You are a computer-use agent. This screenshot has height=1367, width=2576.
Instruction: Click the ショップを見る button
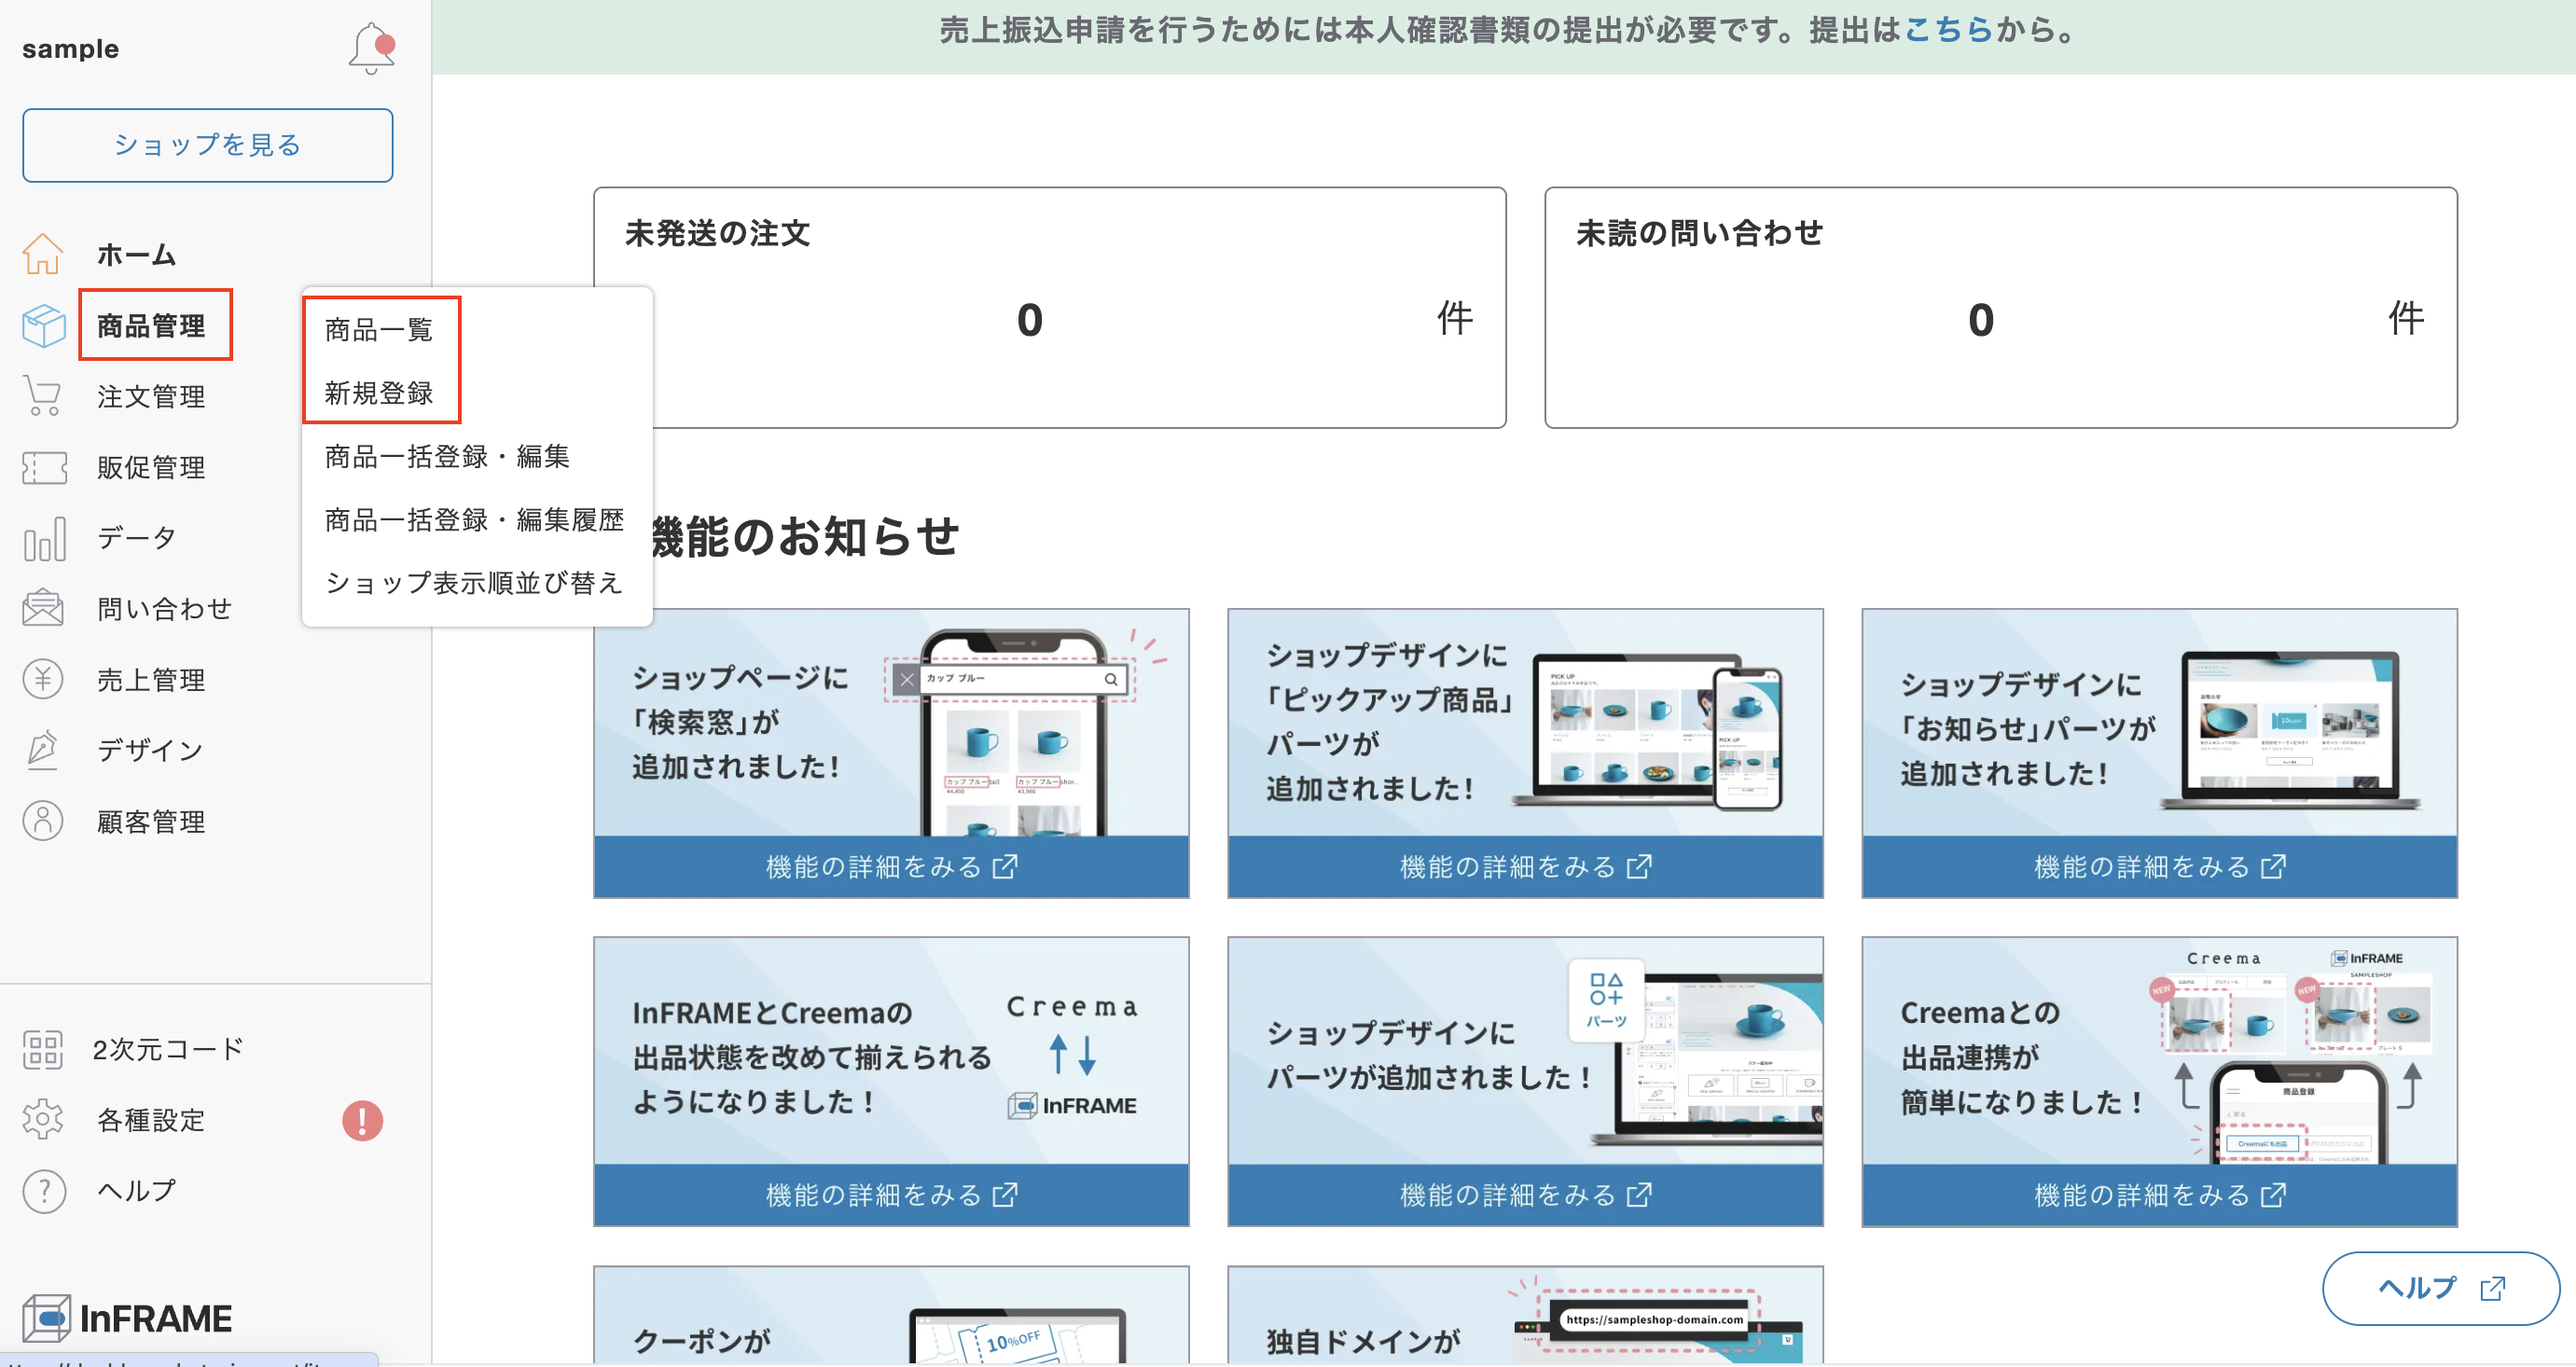(x=208, y=145)
